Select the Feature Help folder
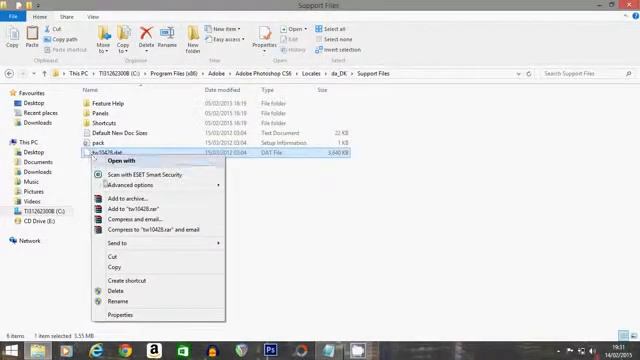This screenshot has height=360, width=640. point(108,104)
